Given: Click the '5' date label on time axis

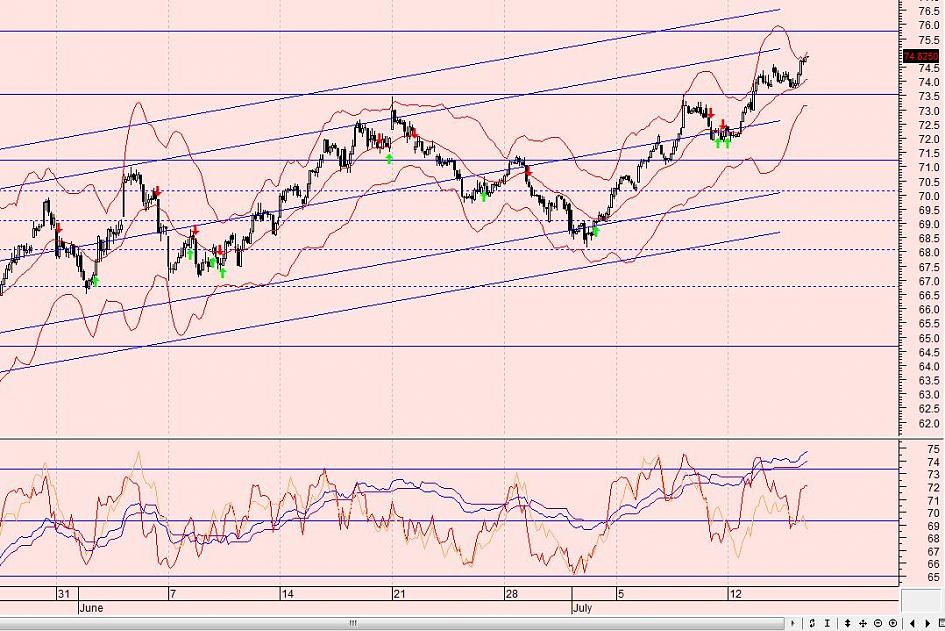Looking at the screenshot, I should [x=619, y=593].
